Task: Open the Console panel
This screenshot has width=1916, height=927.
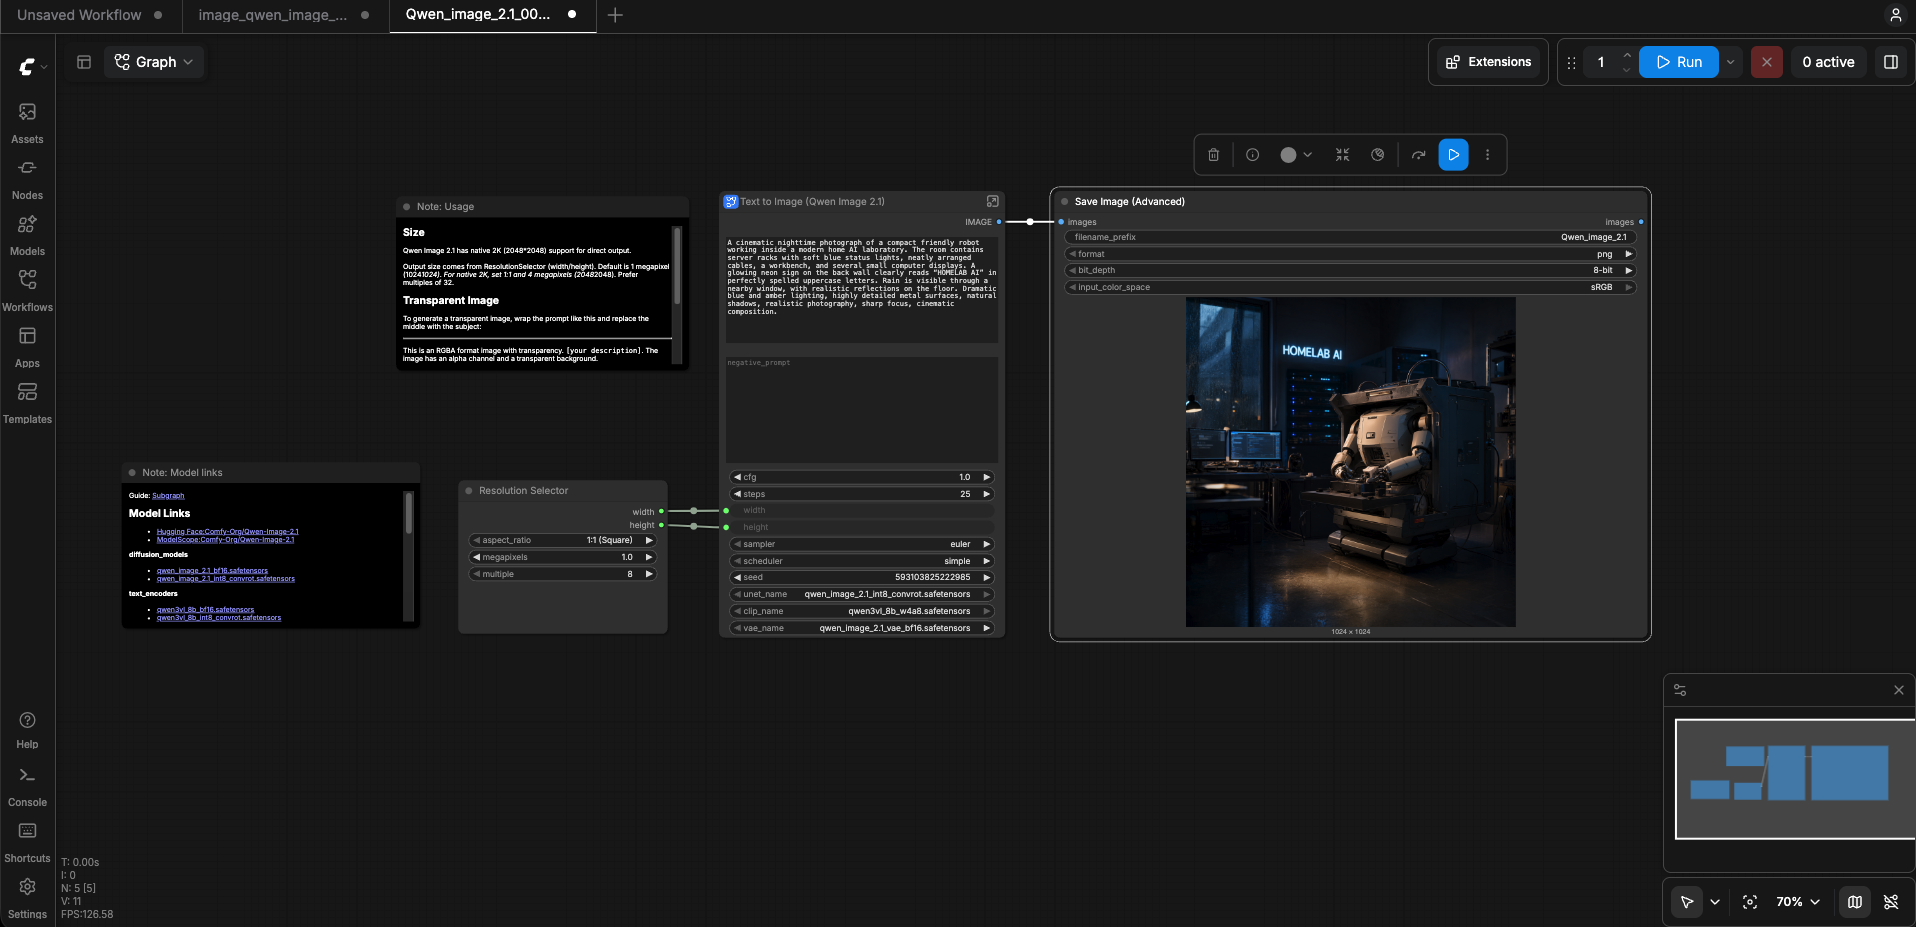Action: point(27,787)
